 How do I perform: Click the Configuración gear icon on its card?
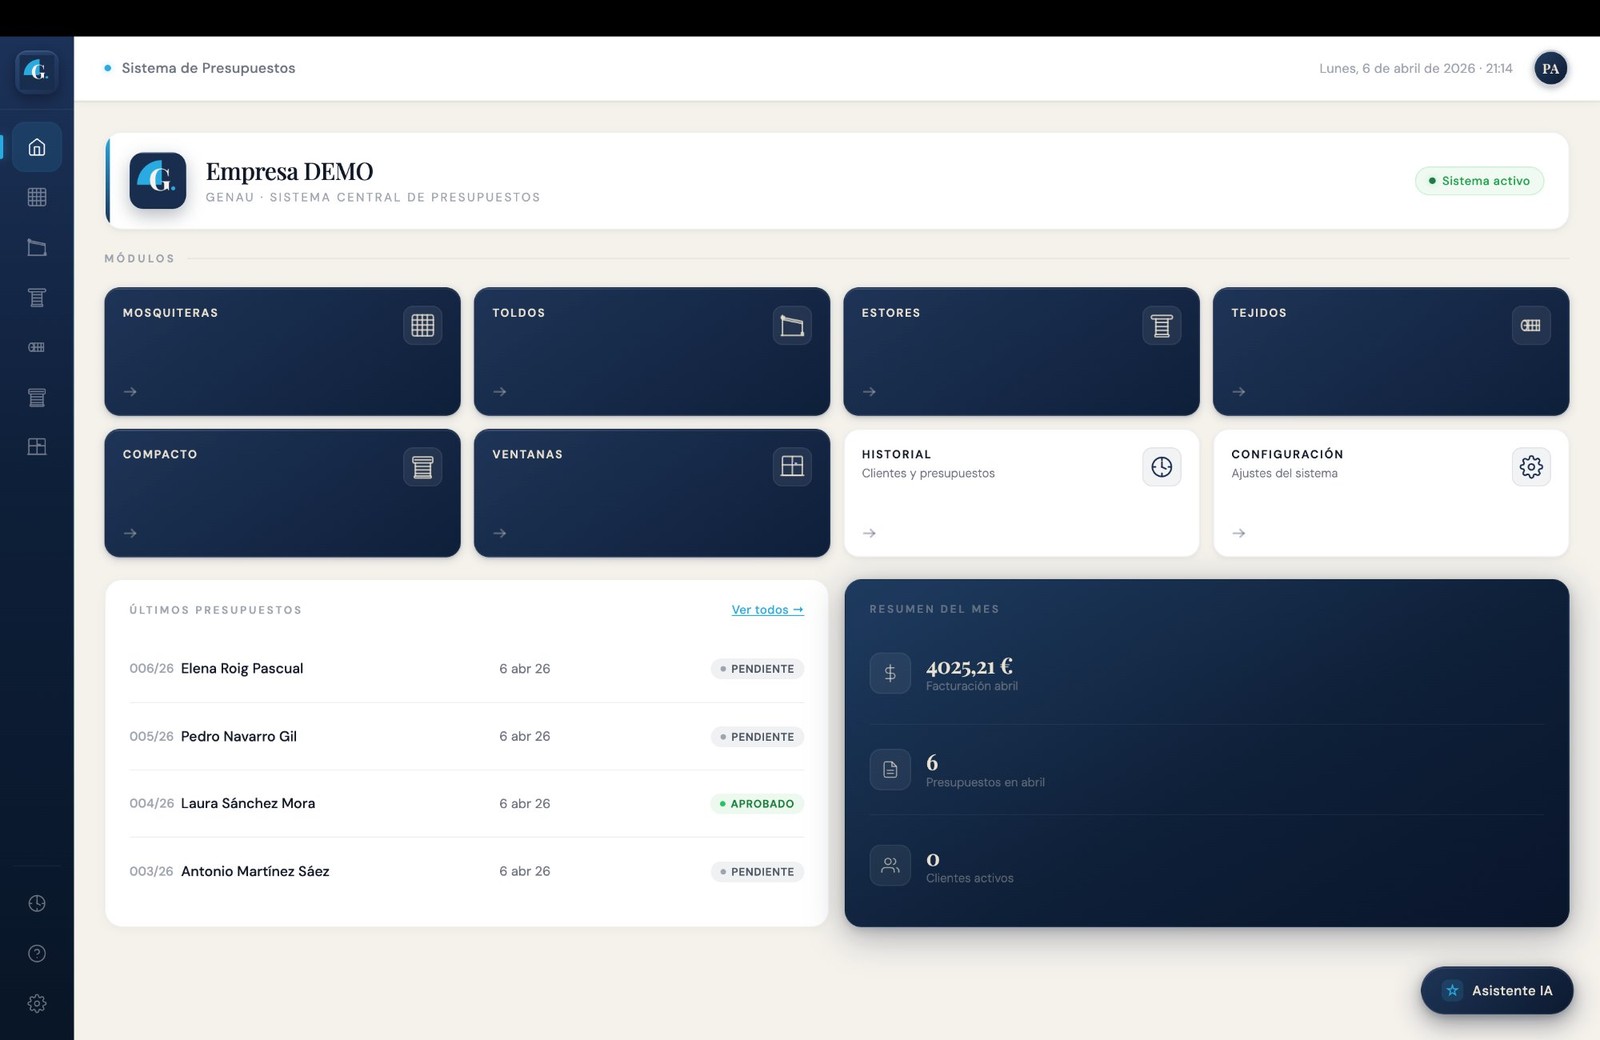pos(1531,466)
